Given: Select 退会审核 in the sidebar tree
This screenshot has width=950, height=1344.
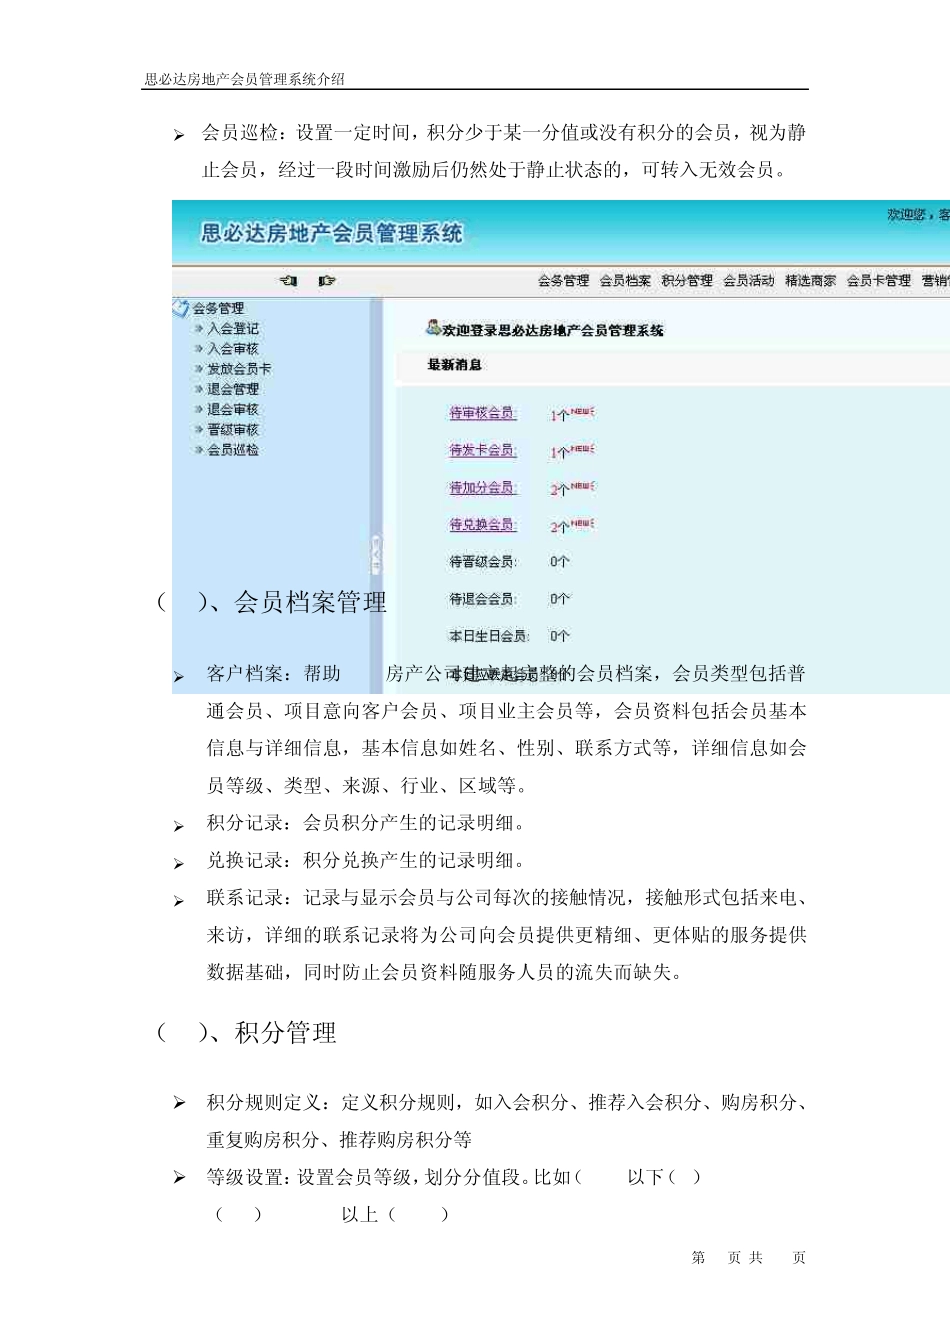Looking at the screenshot, I should coord(233,409).
